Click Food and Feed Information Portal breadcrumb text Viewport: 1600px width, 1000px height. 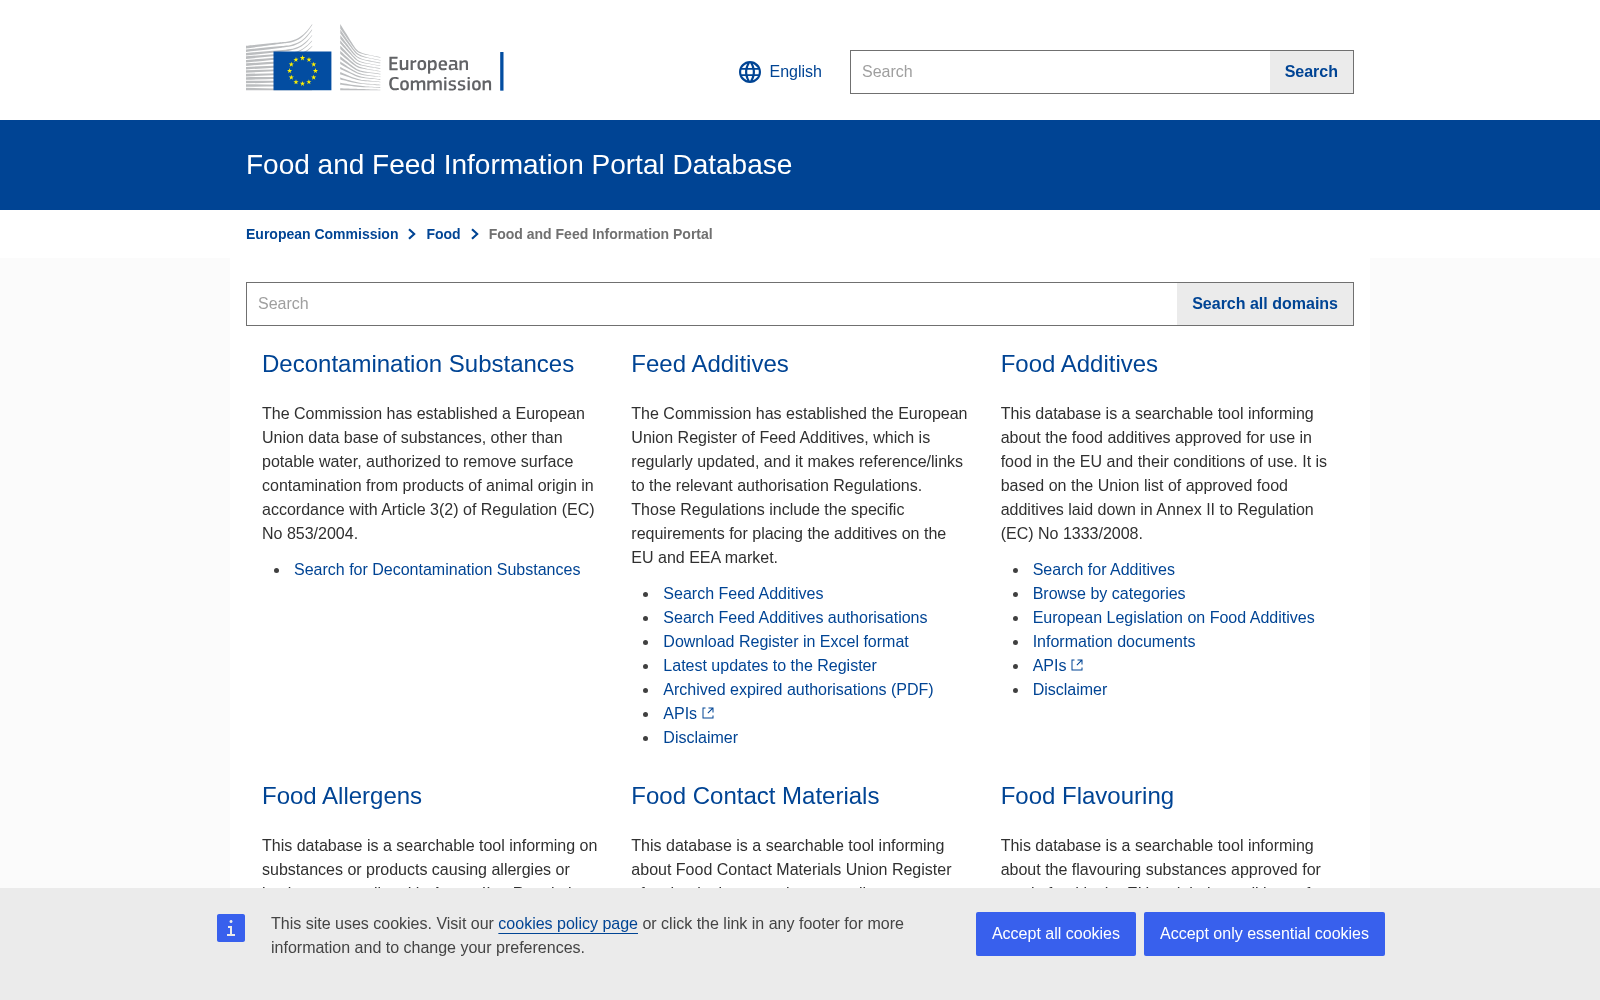click(x=600, y=234)
